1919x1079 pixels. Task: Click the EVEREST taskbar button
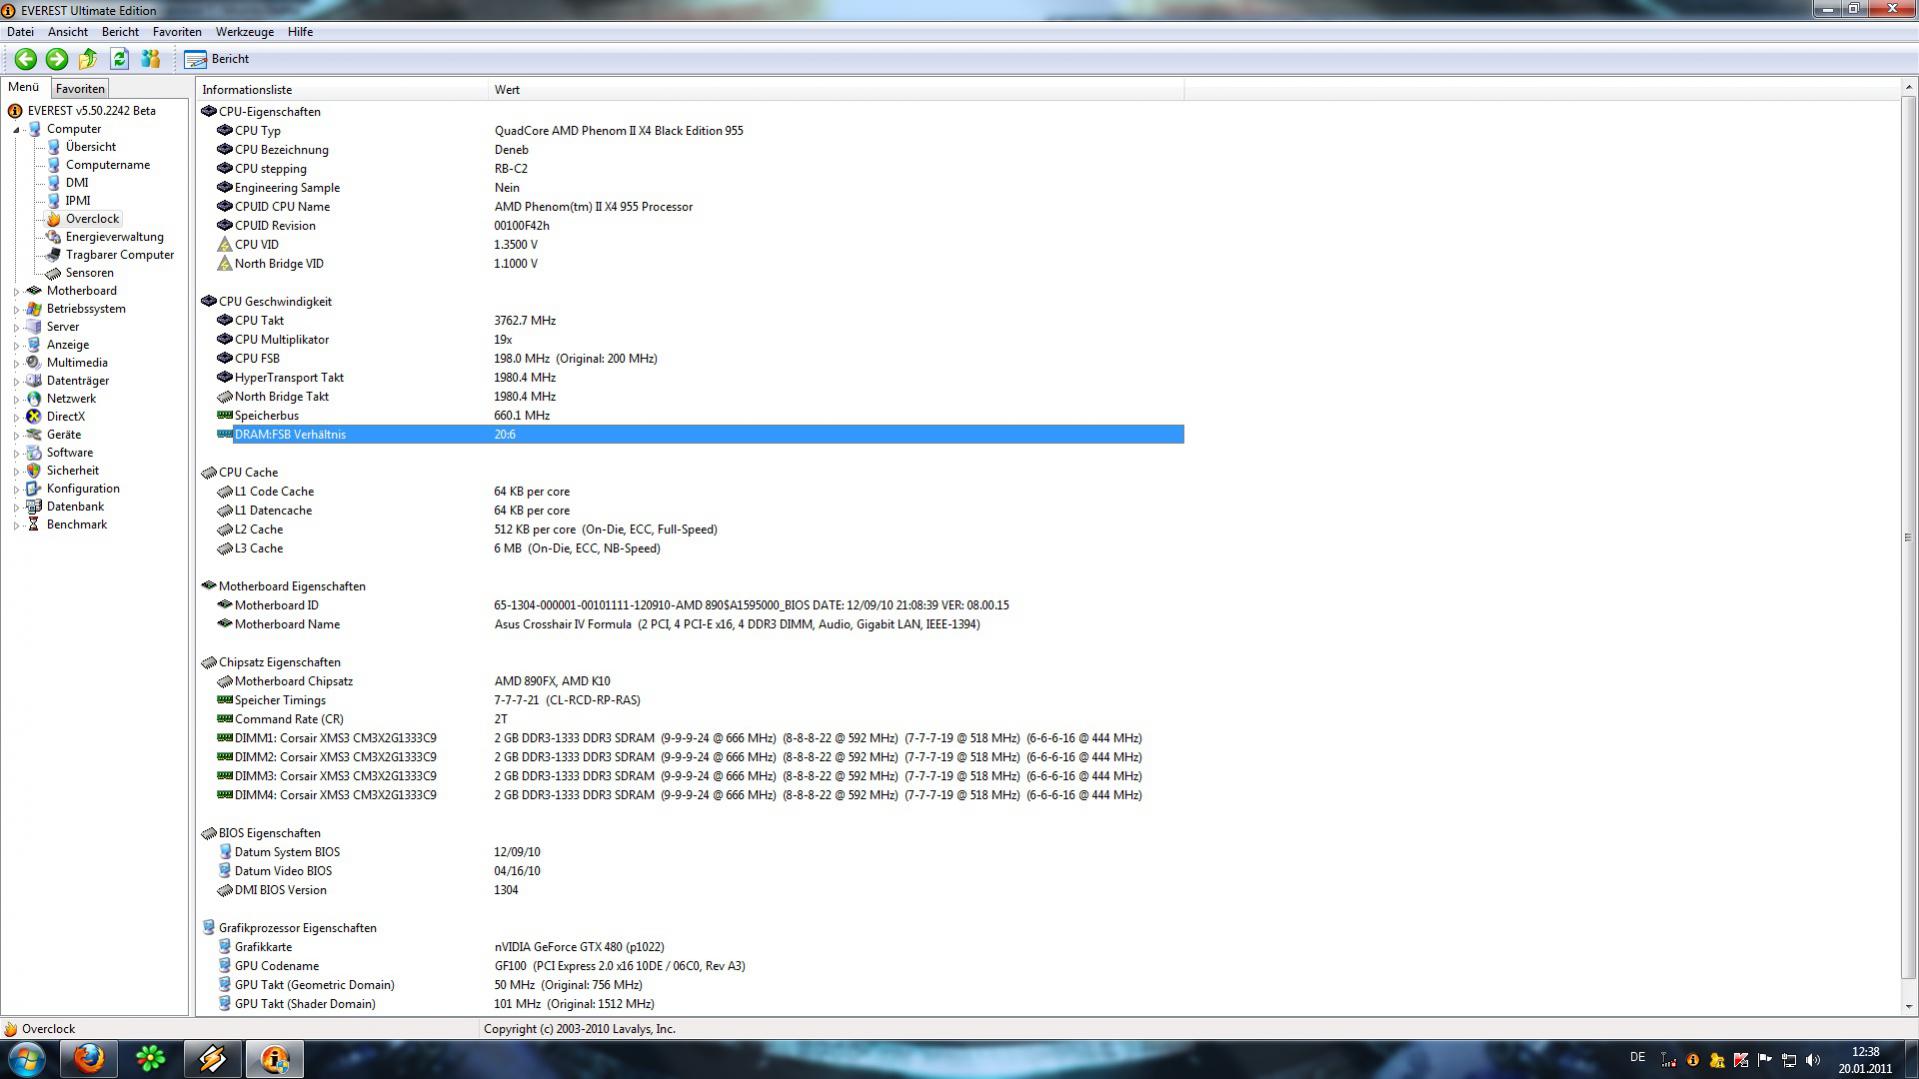(x=275, y=1059)
